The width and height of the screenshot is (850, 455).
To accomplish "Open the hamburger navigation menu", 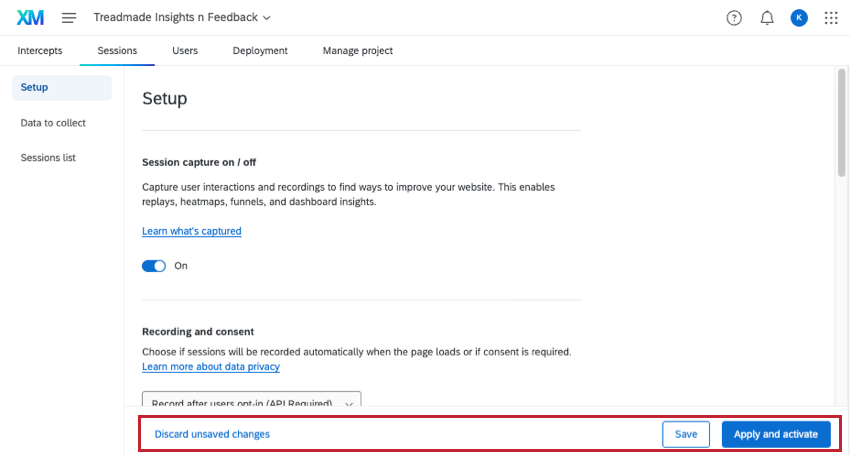I will click(x=69, y=18).
